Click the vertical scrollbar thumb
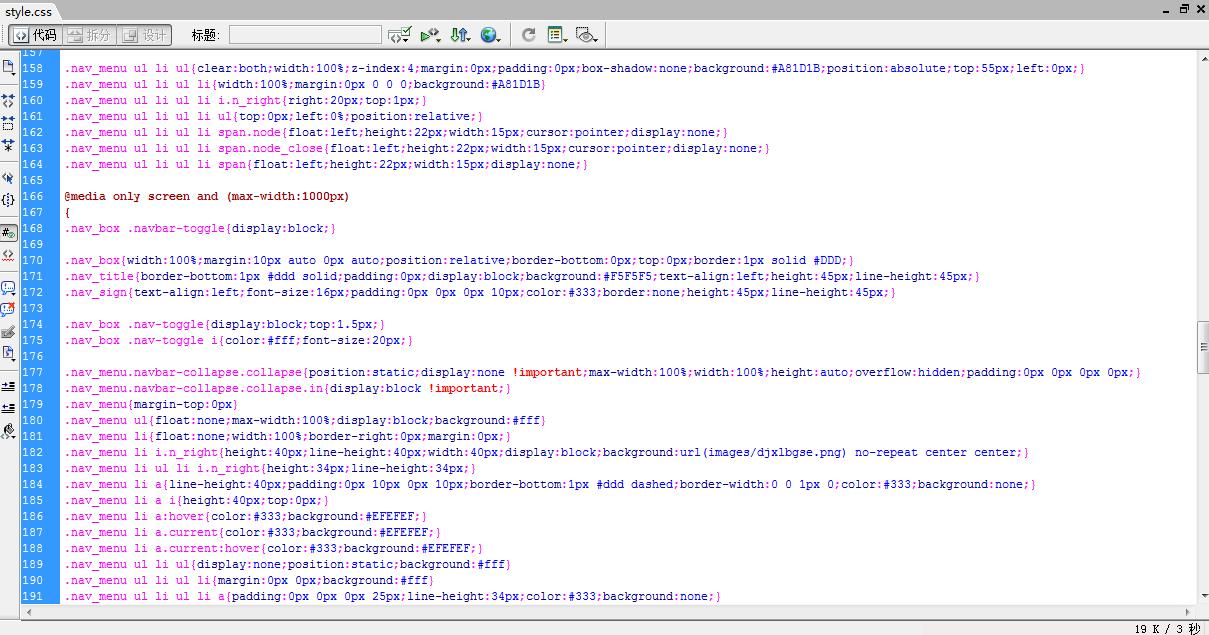Image resolution: width=1209 pixels, height=635 pixels. (x=1204, y=348)
